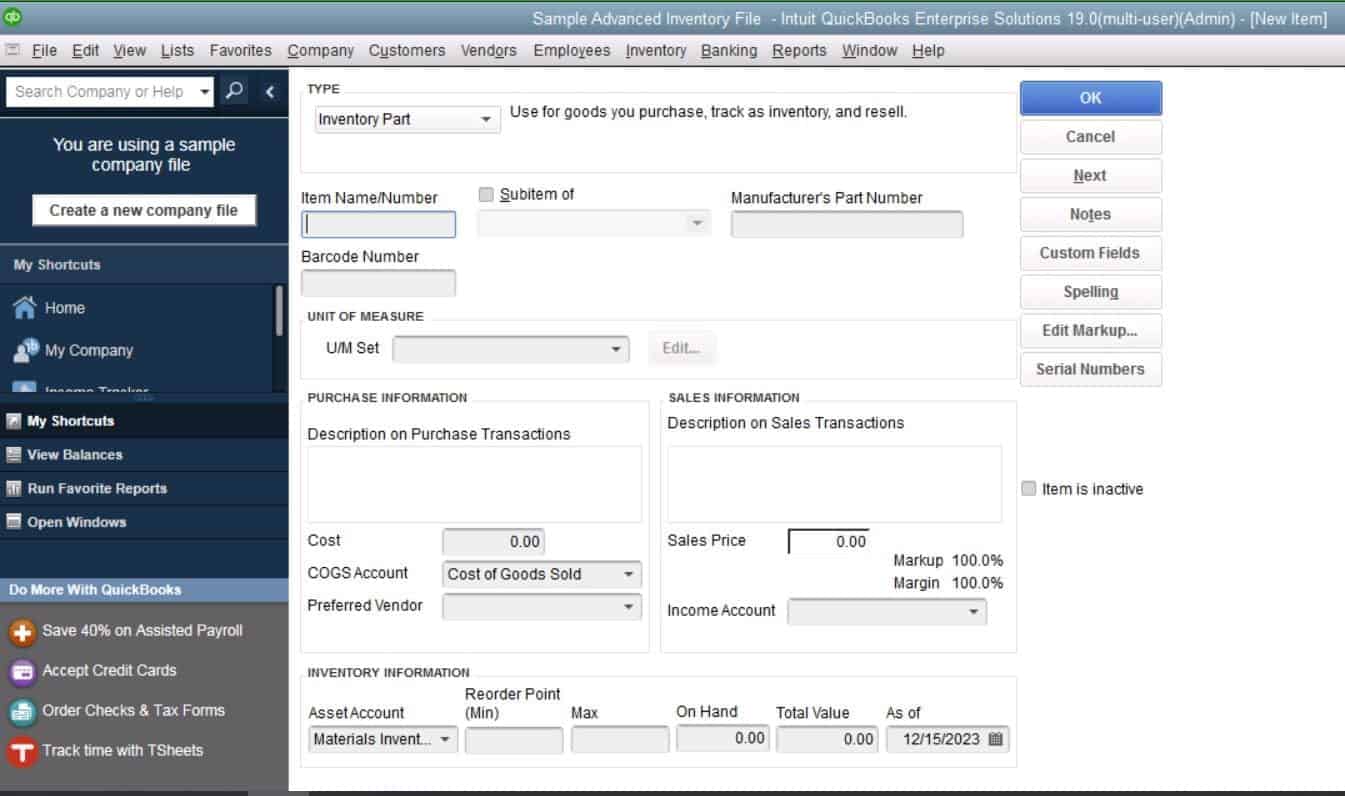Open the Customers menu

pyautogui.click(x=407, y=50)
